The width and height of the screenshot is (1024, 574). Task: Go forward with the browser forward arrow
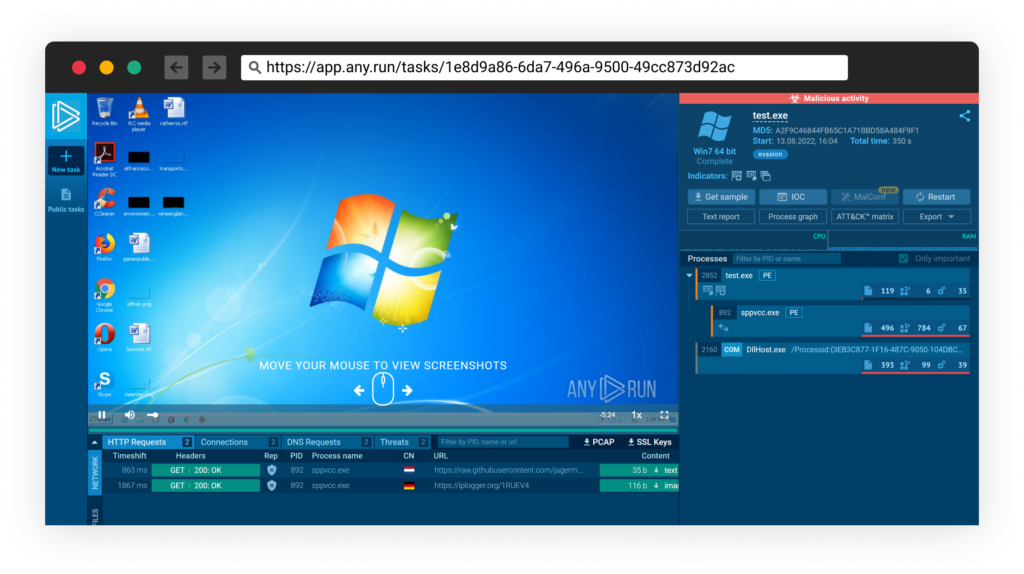214,67
